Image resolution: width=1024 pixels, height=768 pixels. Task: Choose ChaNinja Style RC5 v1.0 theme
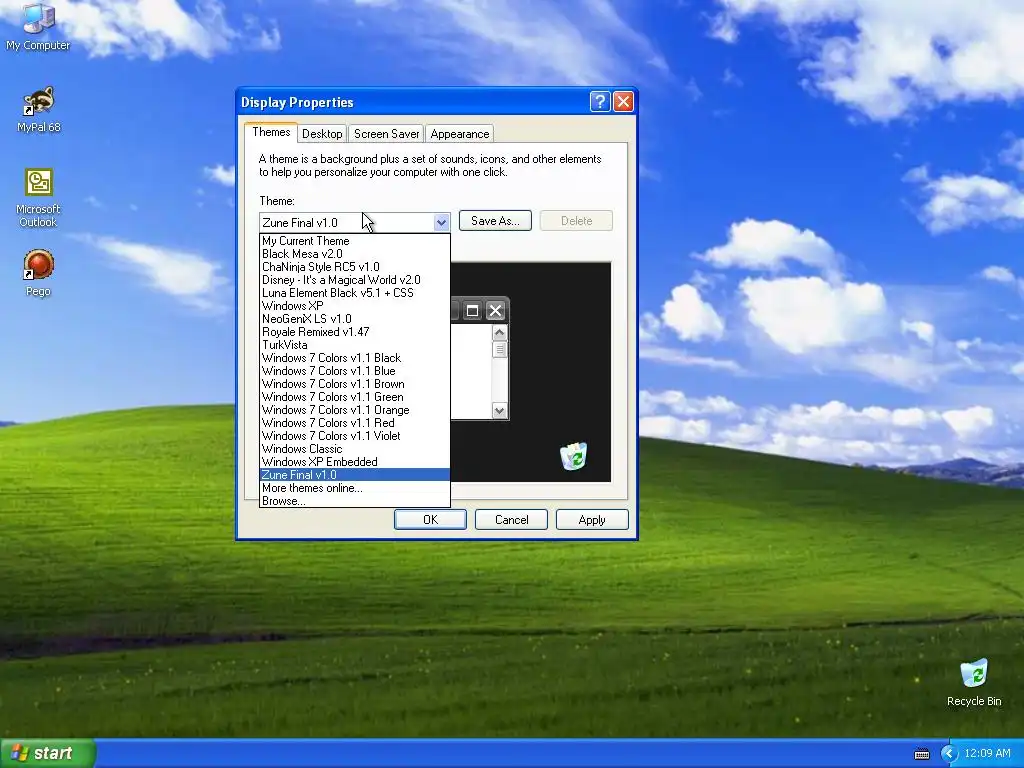(x=355, y=267)
